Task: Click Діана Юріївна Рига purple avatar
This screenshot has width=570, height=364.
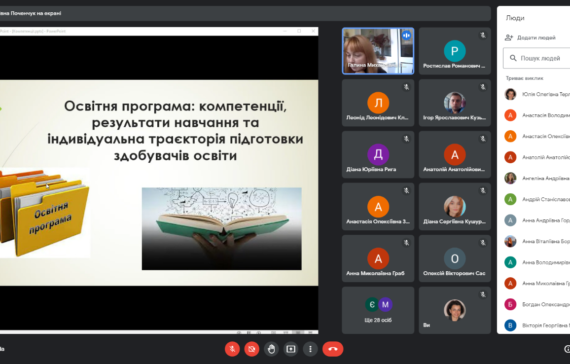Action: coord(378,155)
